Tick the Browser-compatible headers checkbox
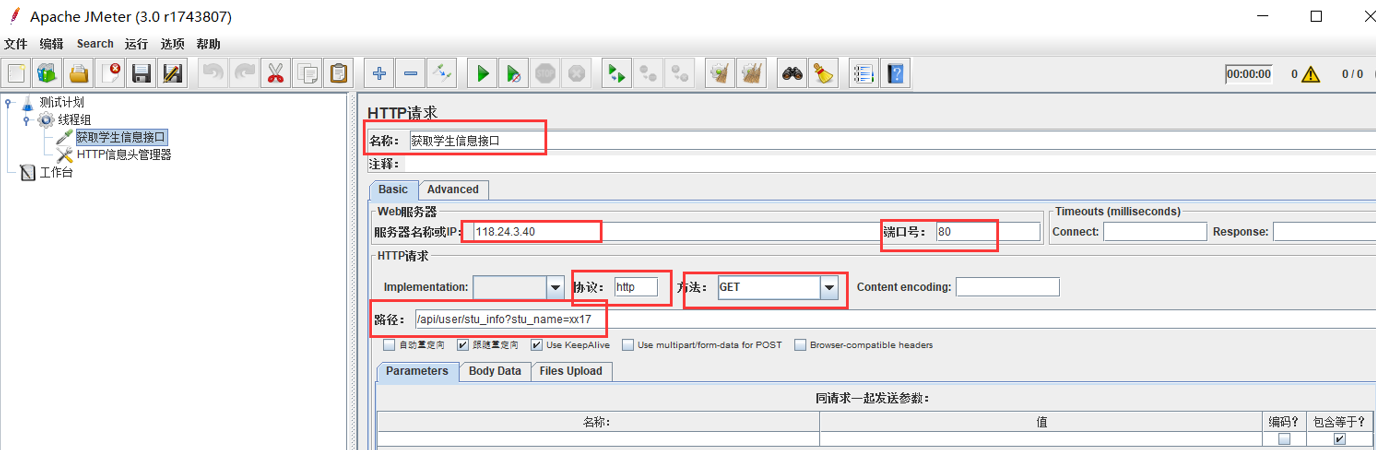Viewport: 1376px width, 450px height. 800,345
